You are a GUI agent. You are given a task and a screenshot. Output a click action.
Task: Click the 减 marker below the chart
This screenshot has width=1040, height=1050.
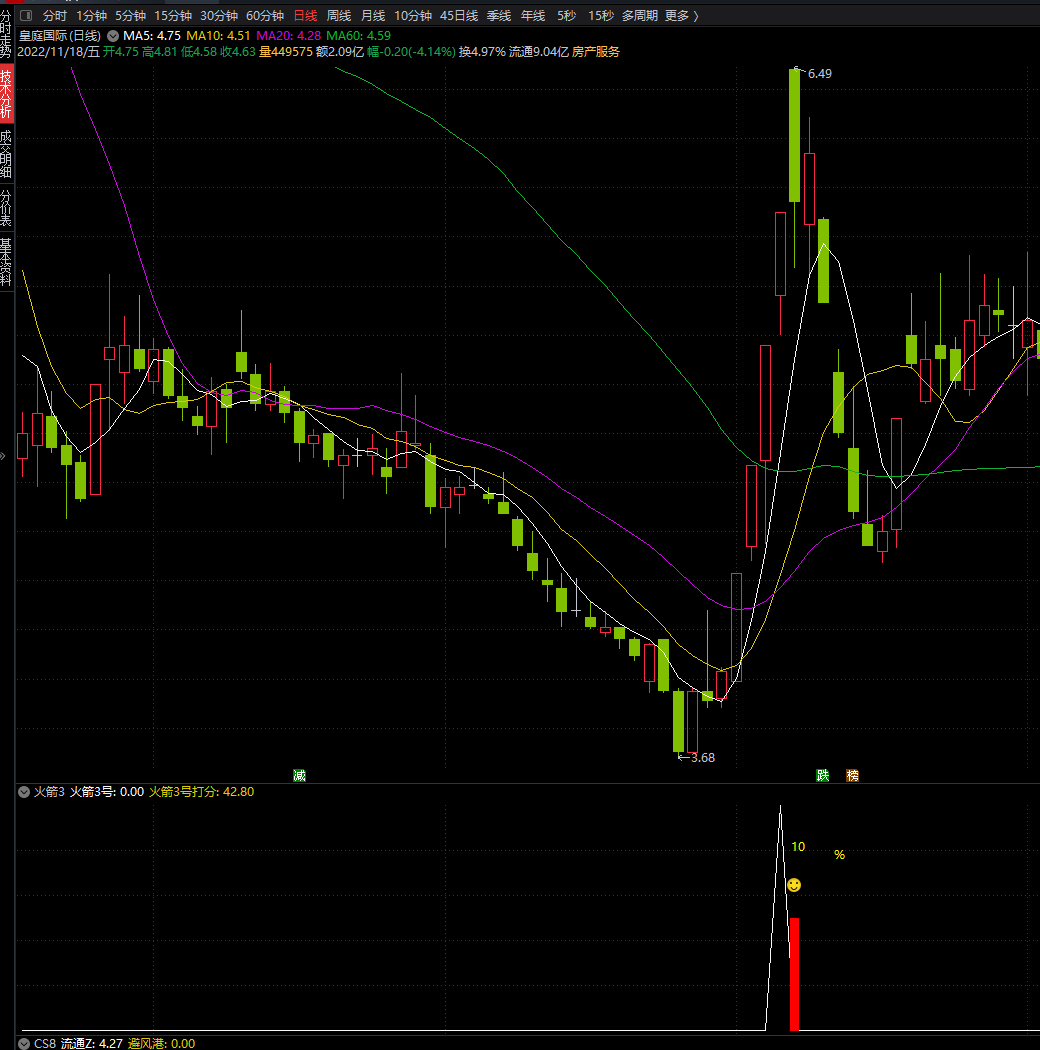pyautogui.click(x=299, y=775)
